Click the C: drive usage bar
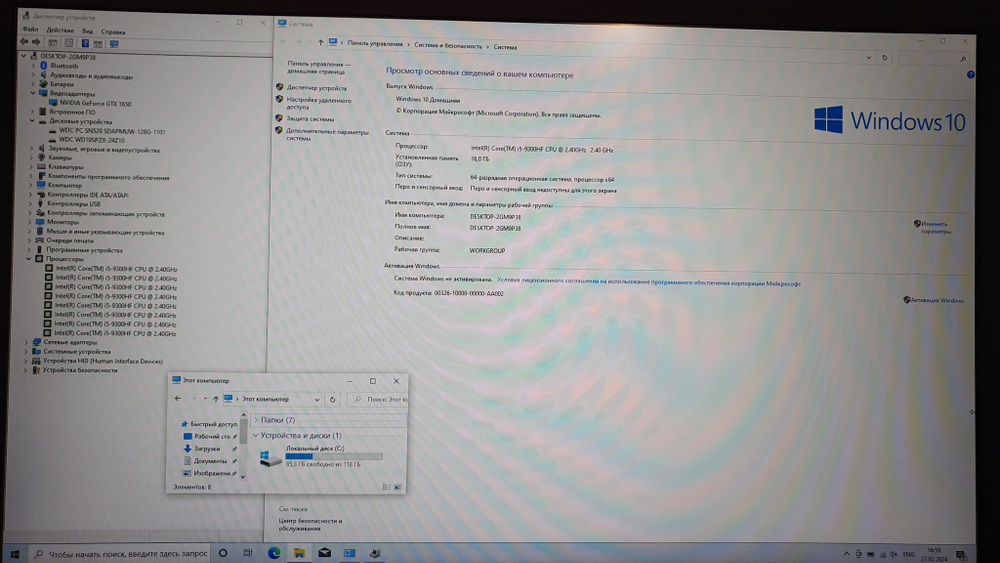Screen dimensions: 1000x563 [x=334, y=457]
